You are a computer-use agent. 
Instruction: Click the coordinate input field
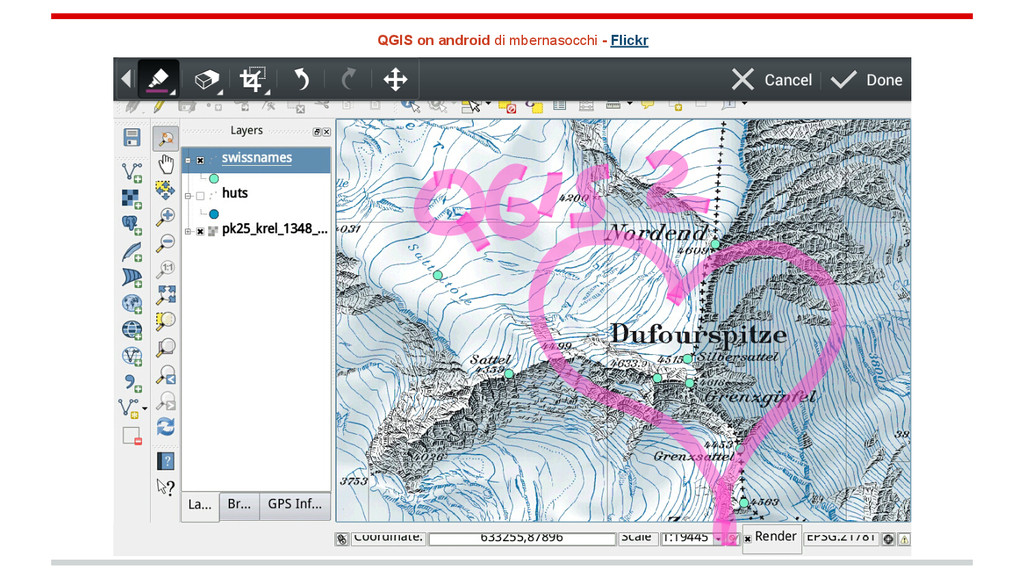522,538
